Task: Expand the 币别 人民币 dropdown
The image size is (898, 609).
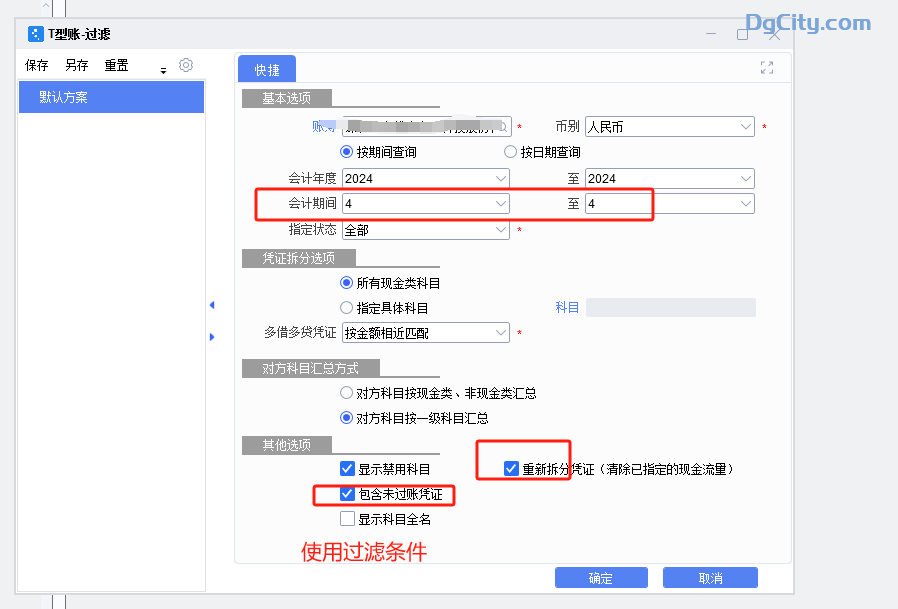Action: [745, 127]
